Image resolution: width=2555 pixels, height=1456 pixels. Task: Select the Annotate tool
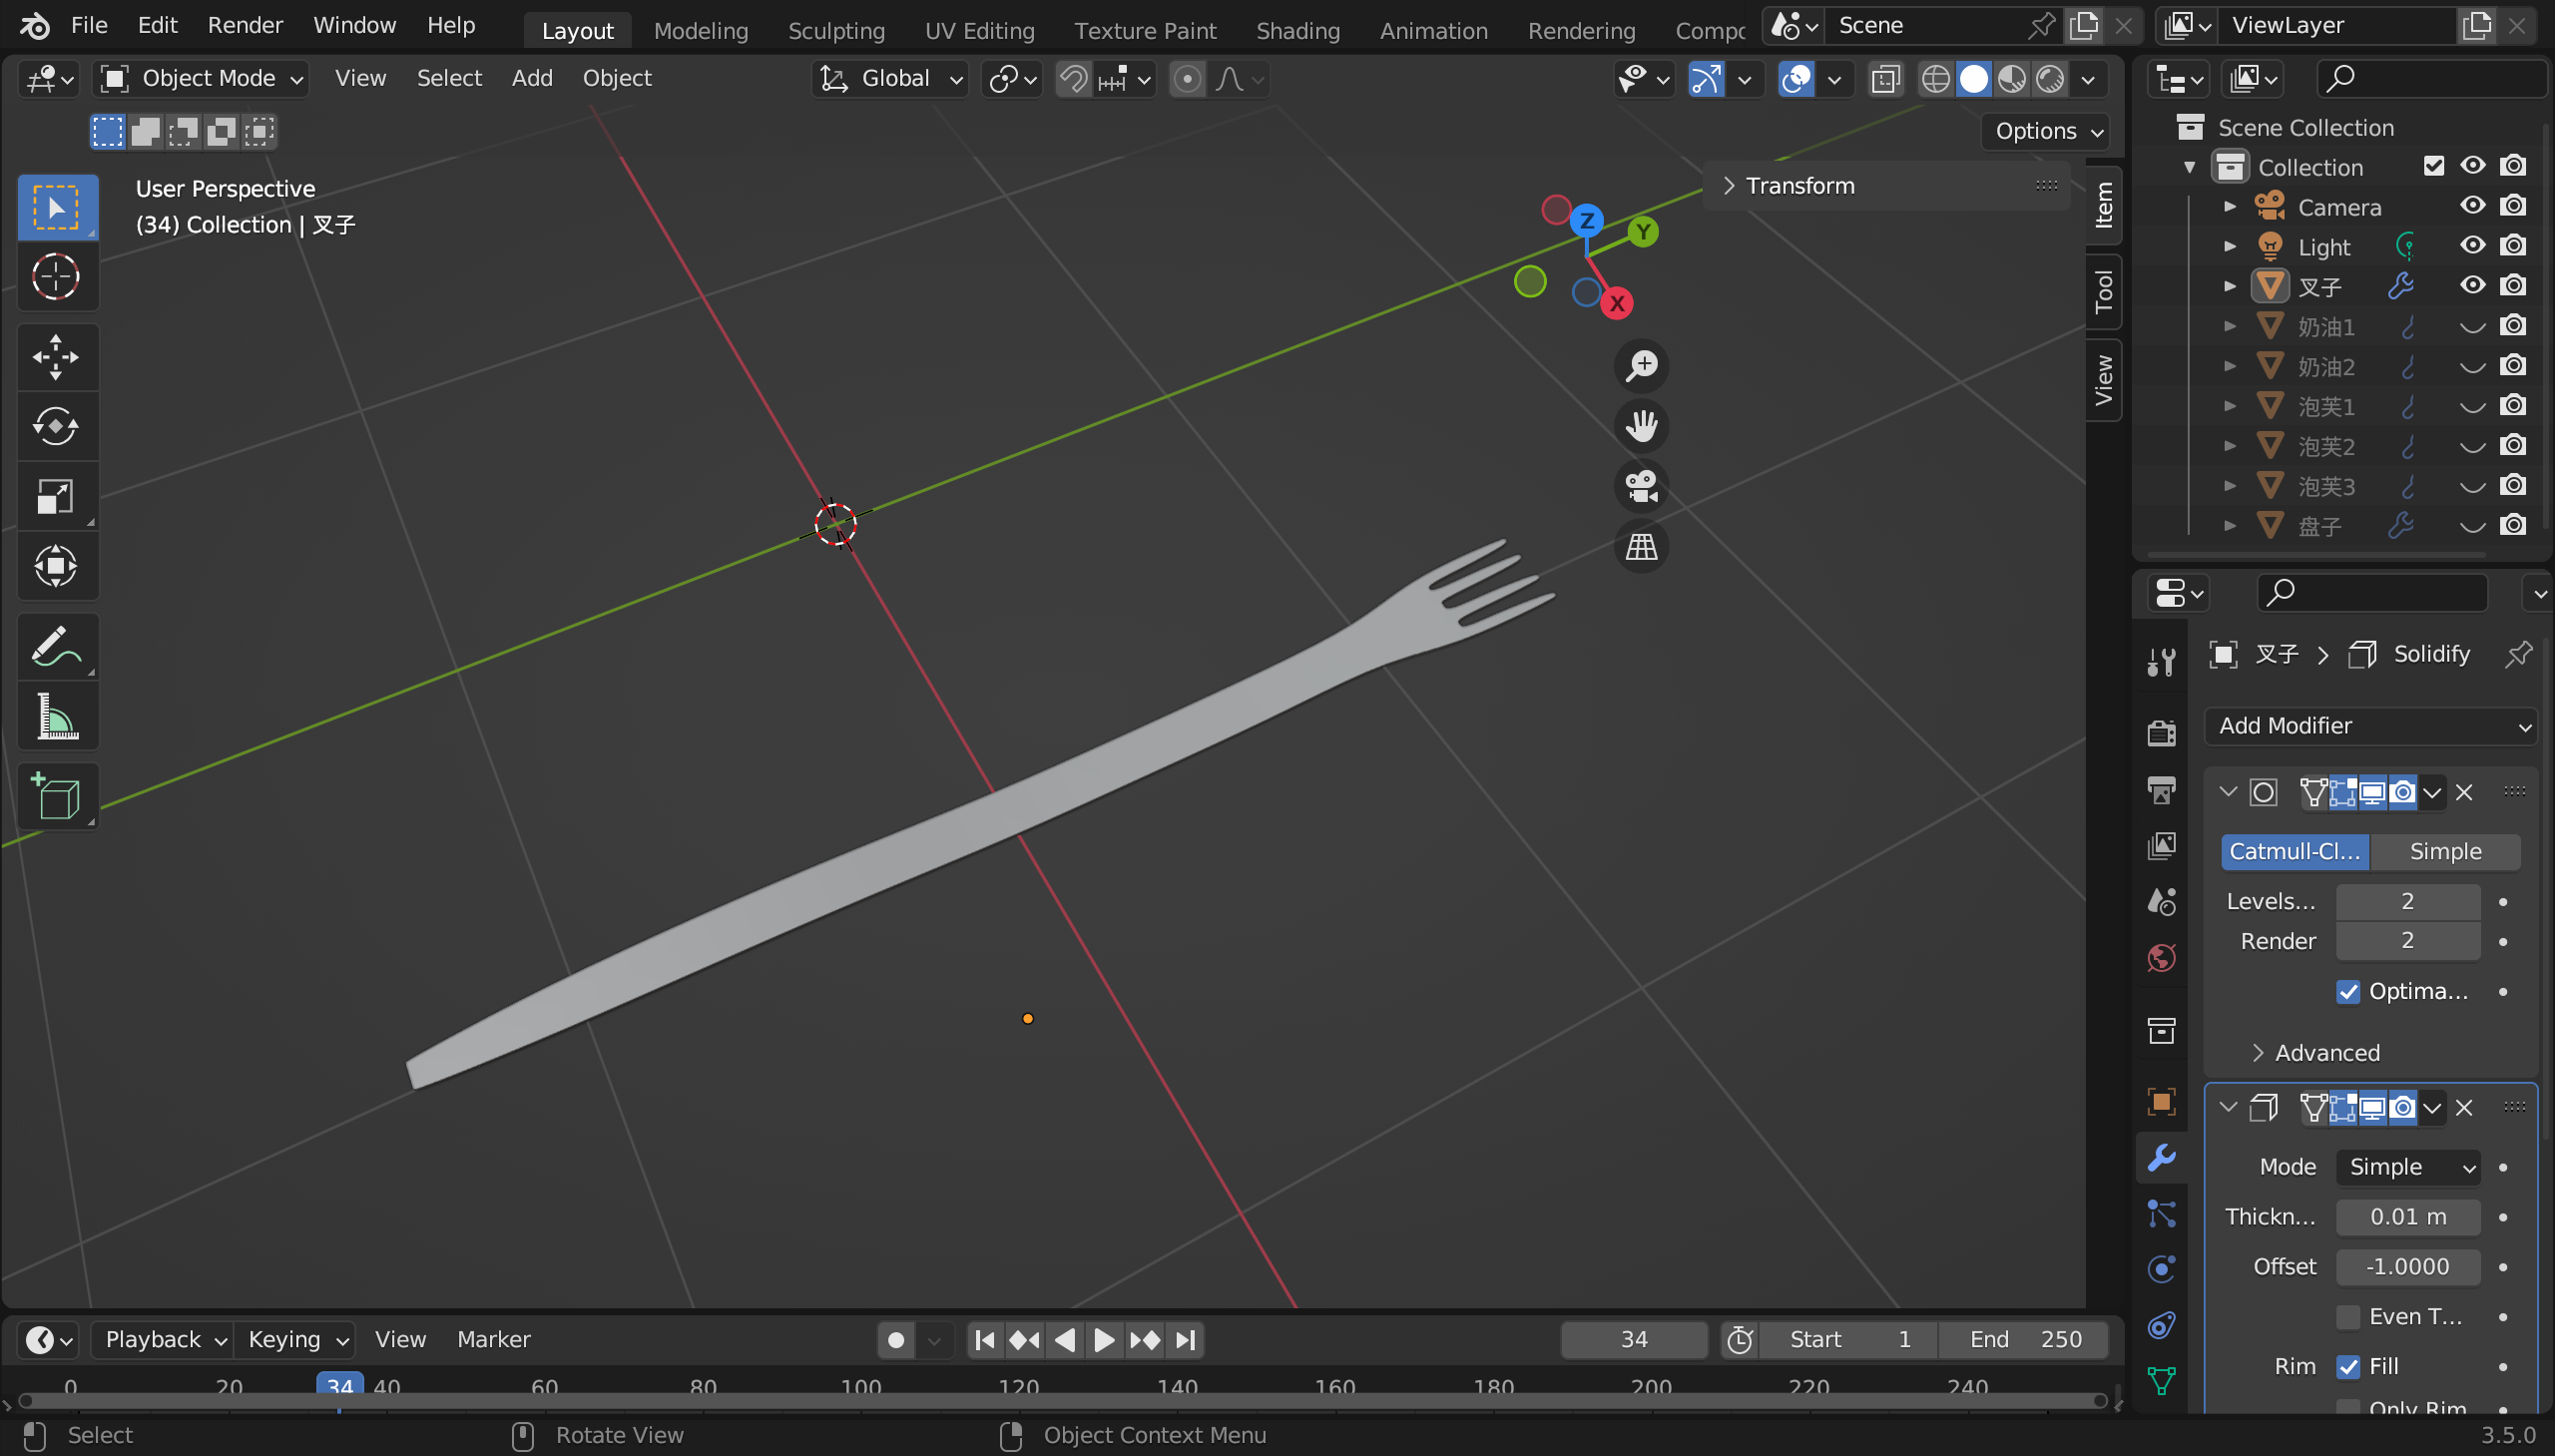pyautogui.click(x=56, y=647)
